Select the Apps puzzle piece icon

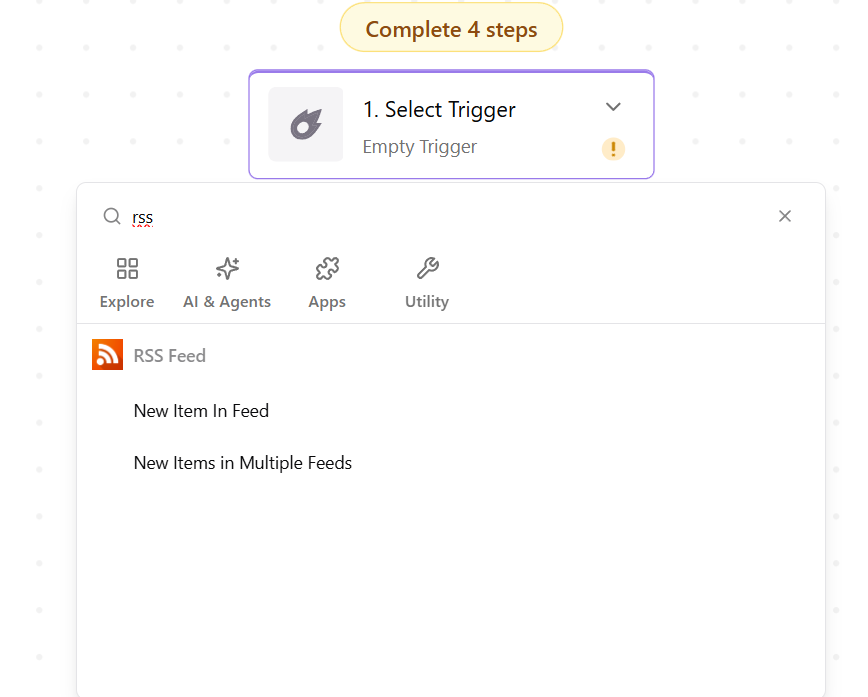(327, 268)
